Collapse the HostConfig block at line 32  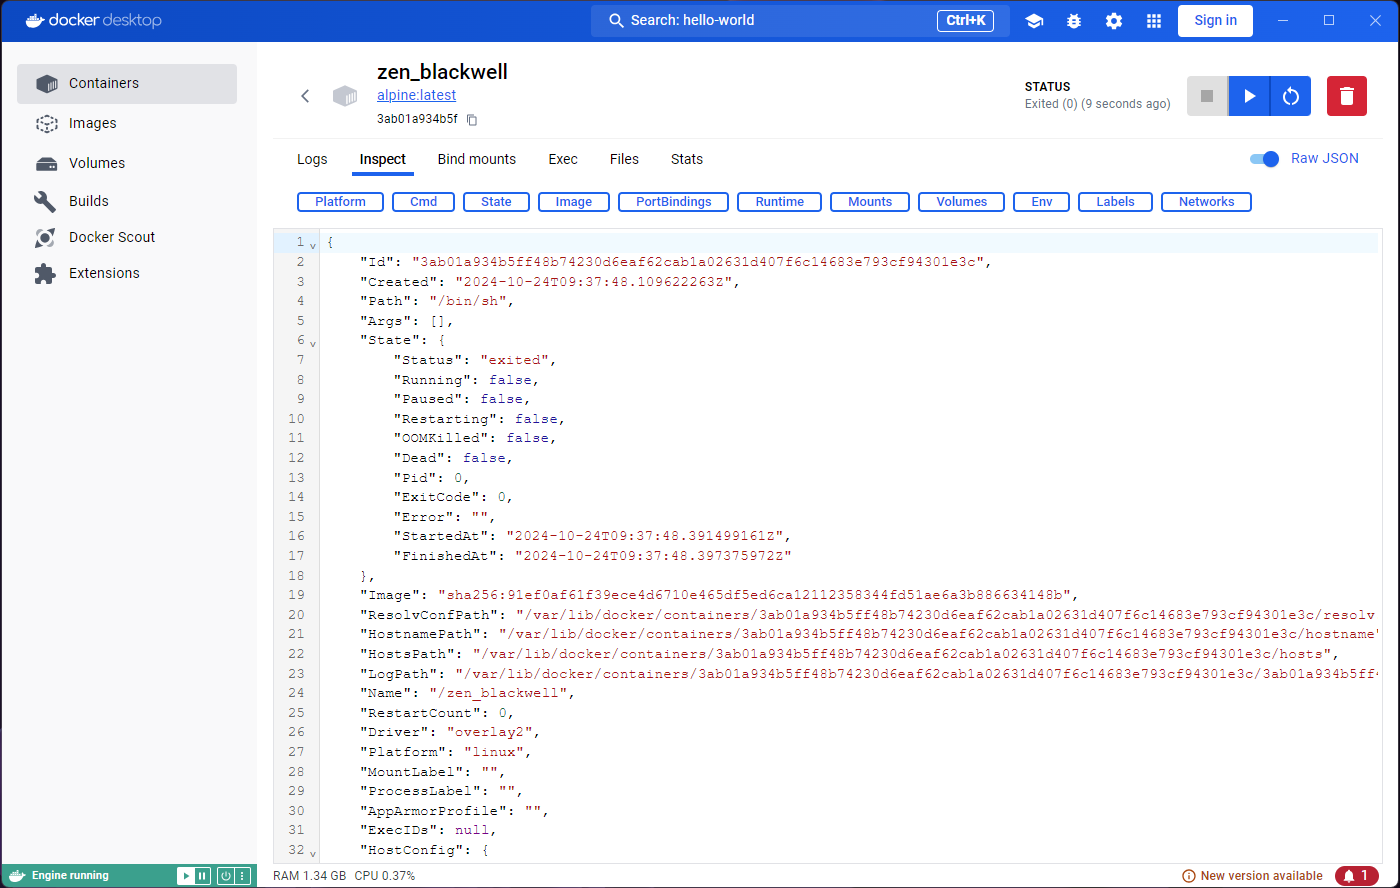click(x=313, y=852)
